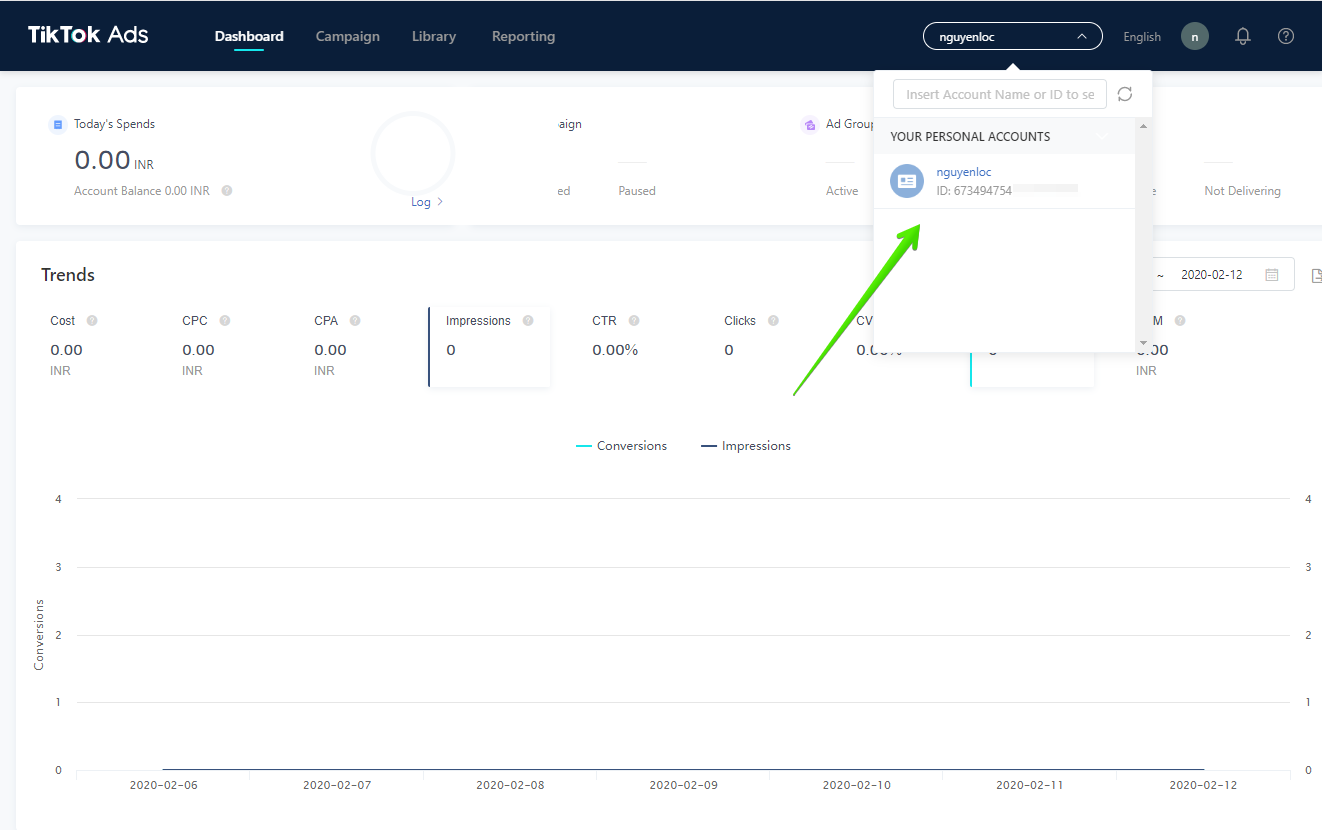Click the user avatar 'n' icon
Viewport: 1322px width, 830px height.
tap(1194, 36)
